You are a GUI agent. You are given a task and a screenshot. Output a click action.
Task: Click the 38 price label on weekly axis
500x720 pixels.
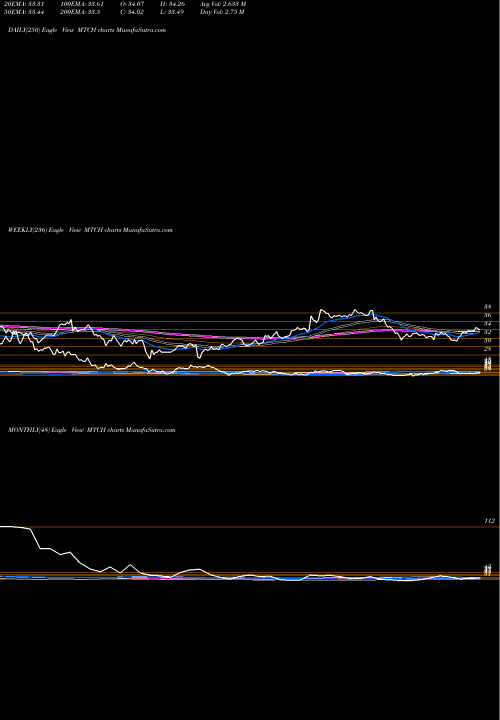(488, 307)
